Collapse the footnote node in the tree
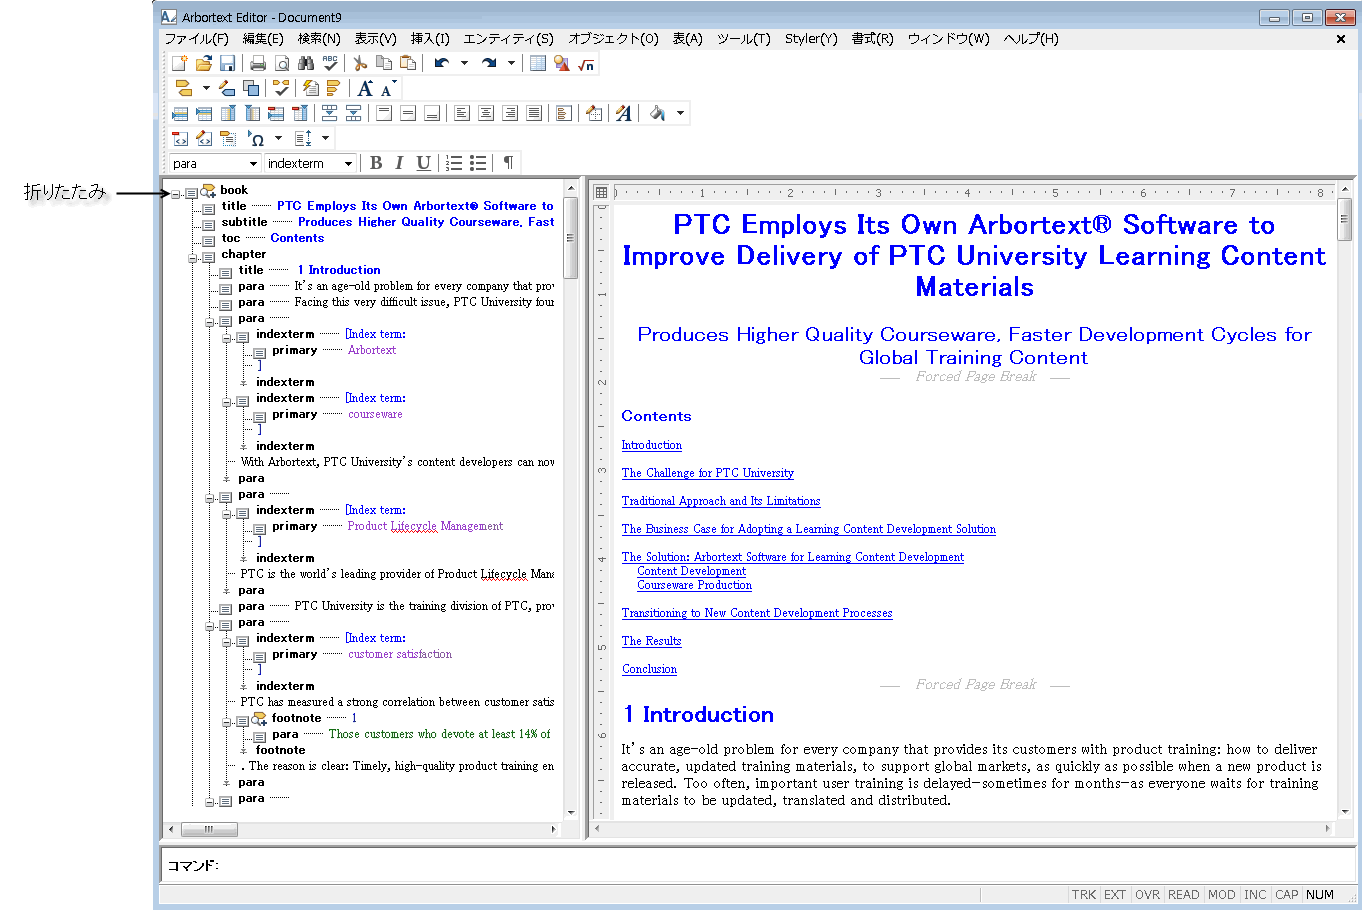This screenshot has height=910, width=1362. [227, 721]
